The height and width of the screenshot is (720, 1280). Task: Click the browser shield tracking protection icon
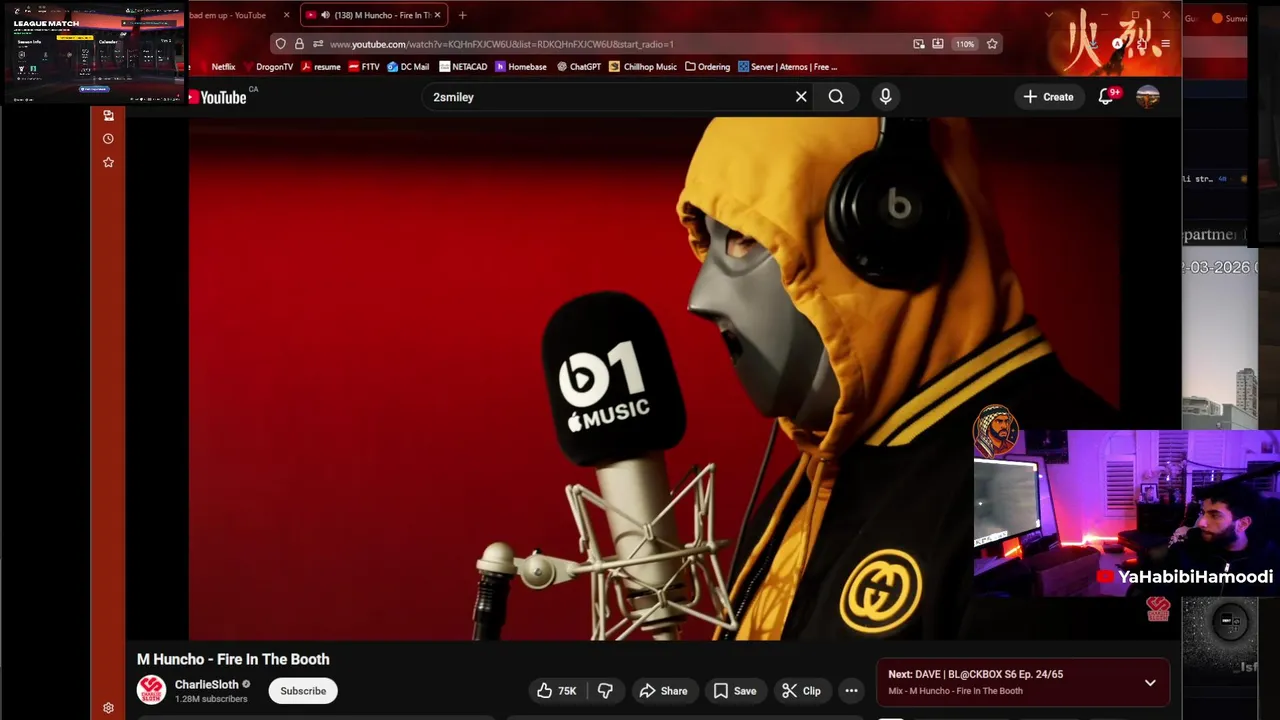click(x=281, y=44)
